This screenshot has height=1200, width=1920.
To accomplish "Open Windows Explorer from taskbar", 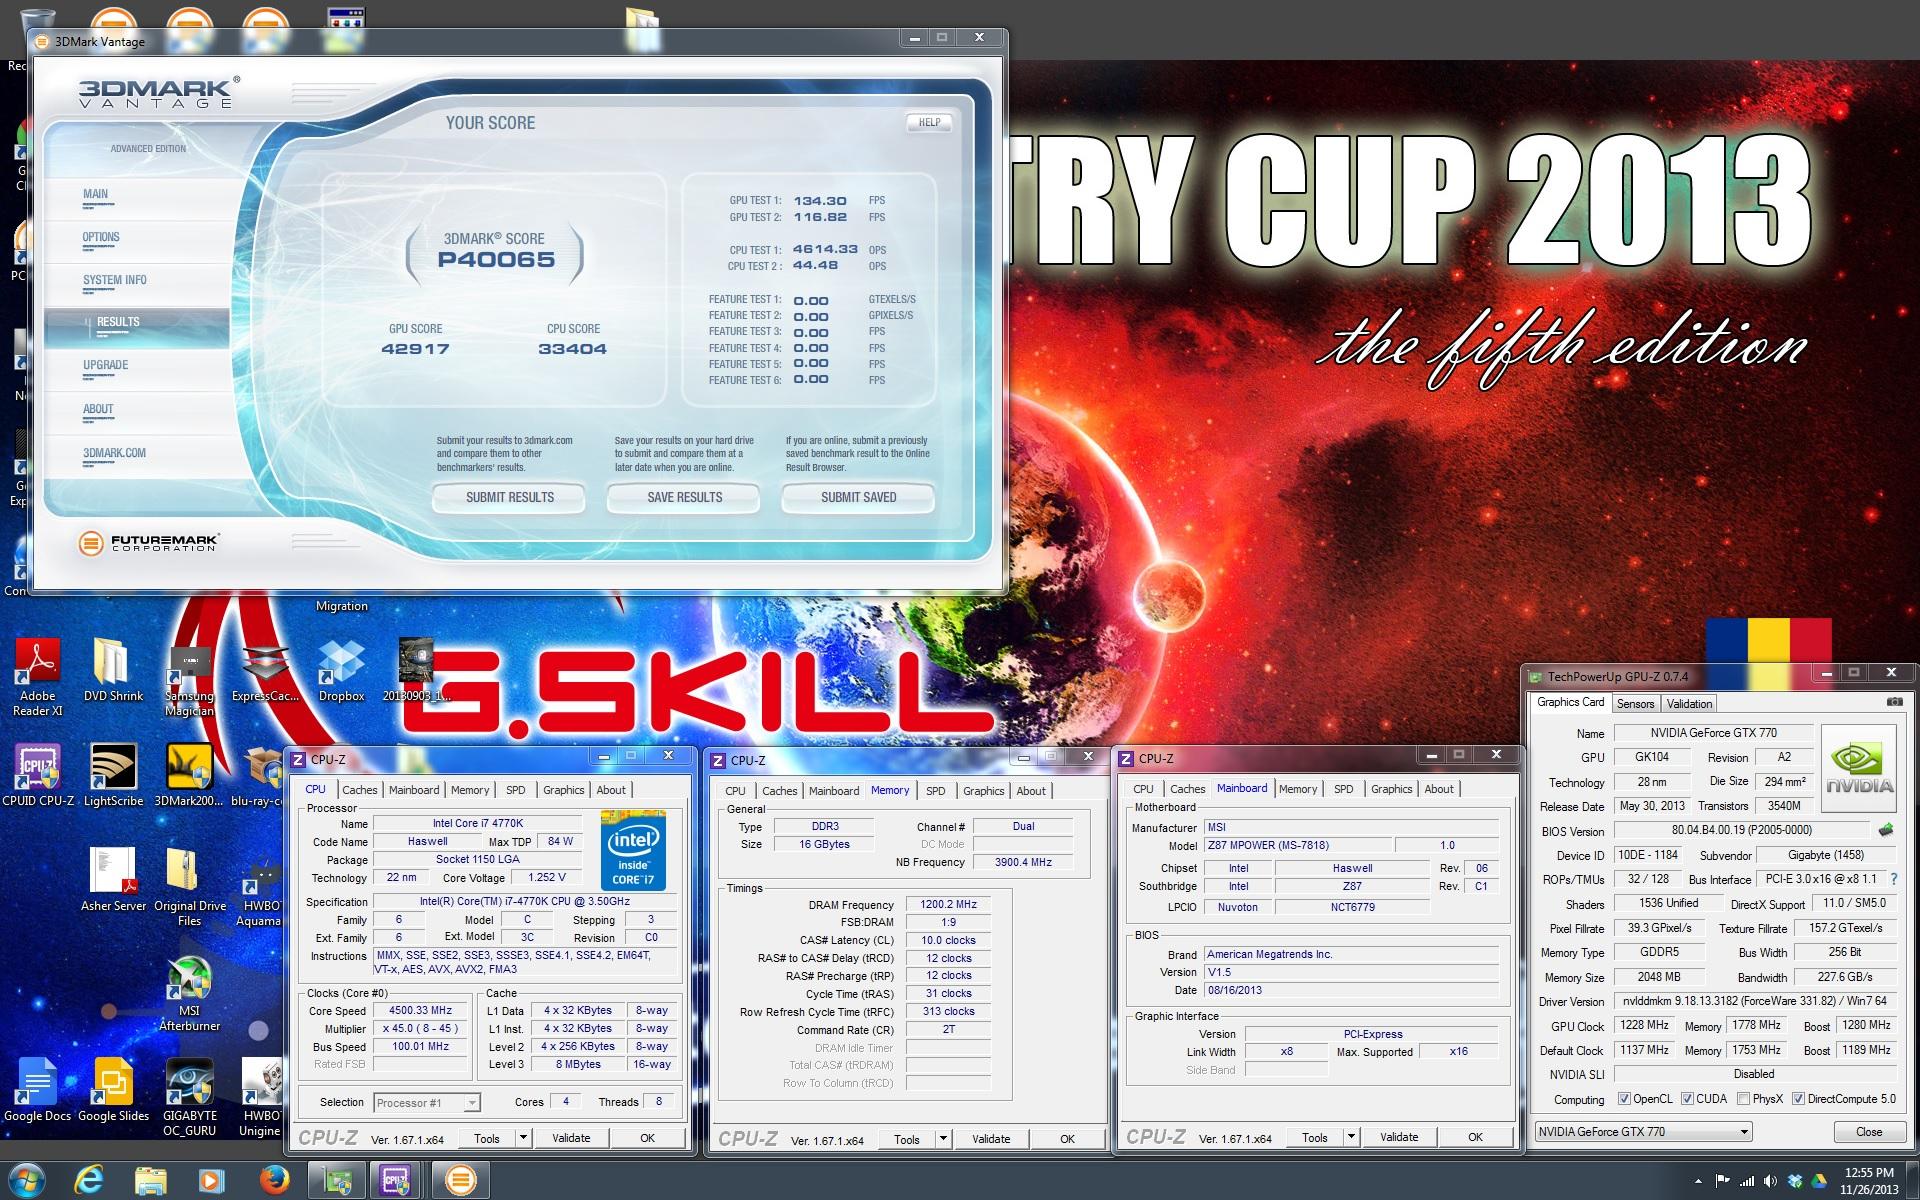I will pos(150,1181).
